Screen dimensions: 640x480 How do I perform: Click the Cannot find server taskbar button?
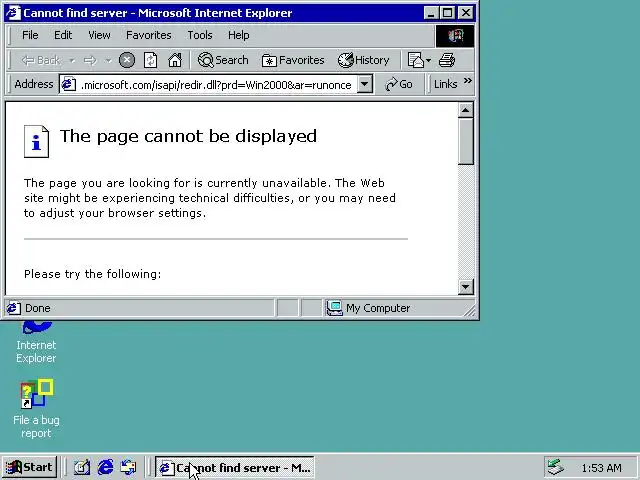click(235, 467)
